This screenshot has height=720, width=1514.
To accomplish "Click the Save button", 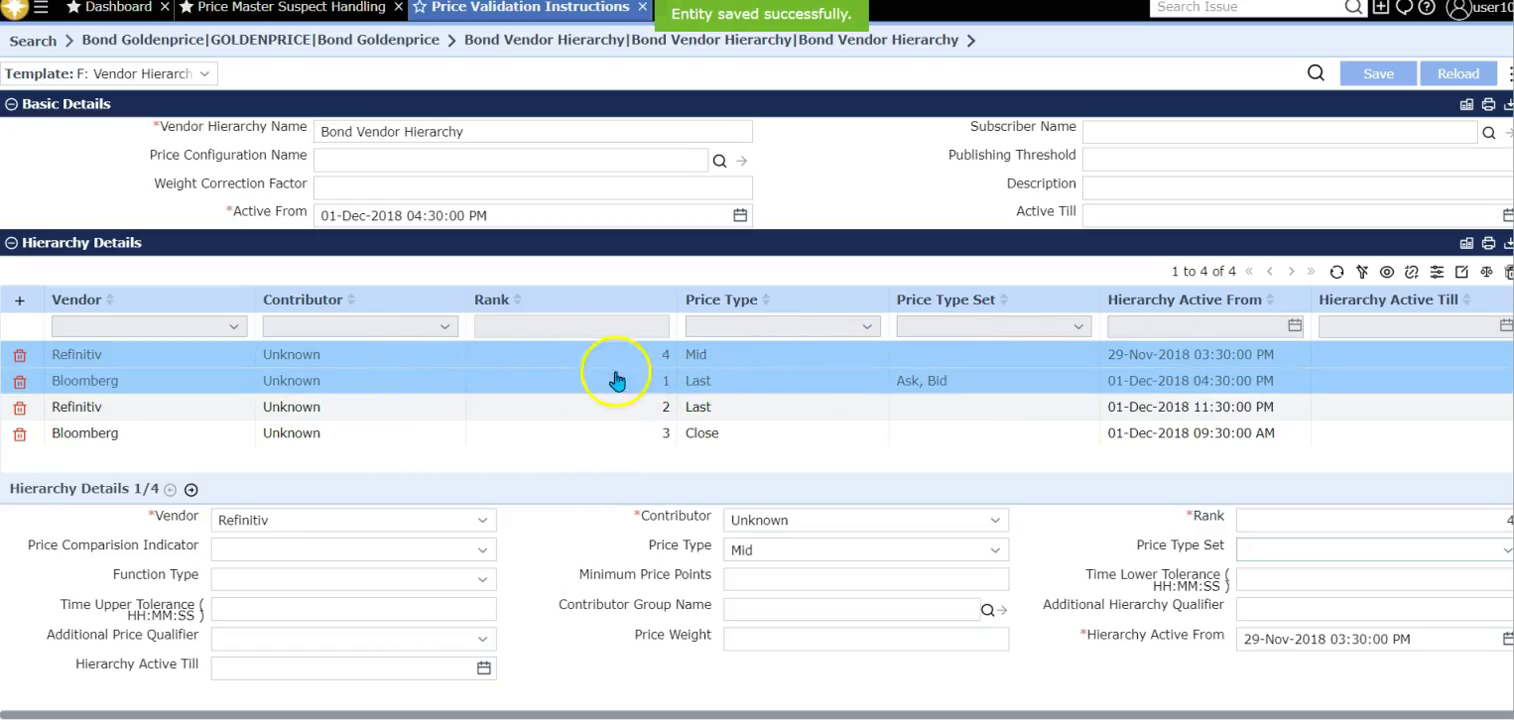I will click(1378, 74).
